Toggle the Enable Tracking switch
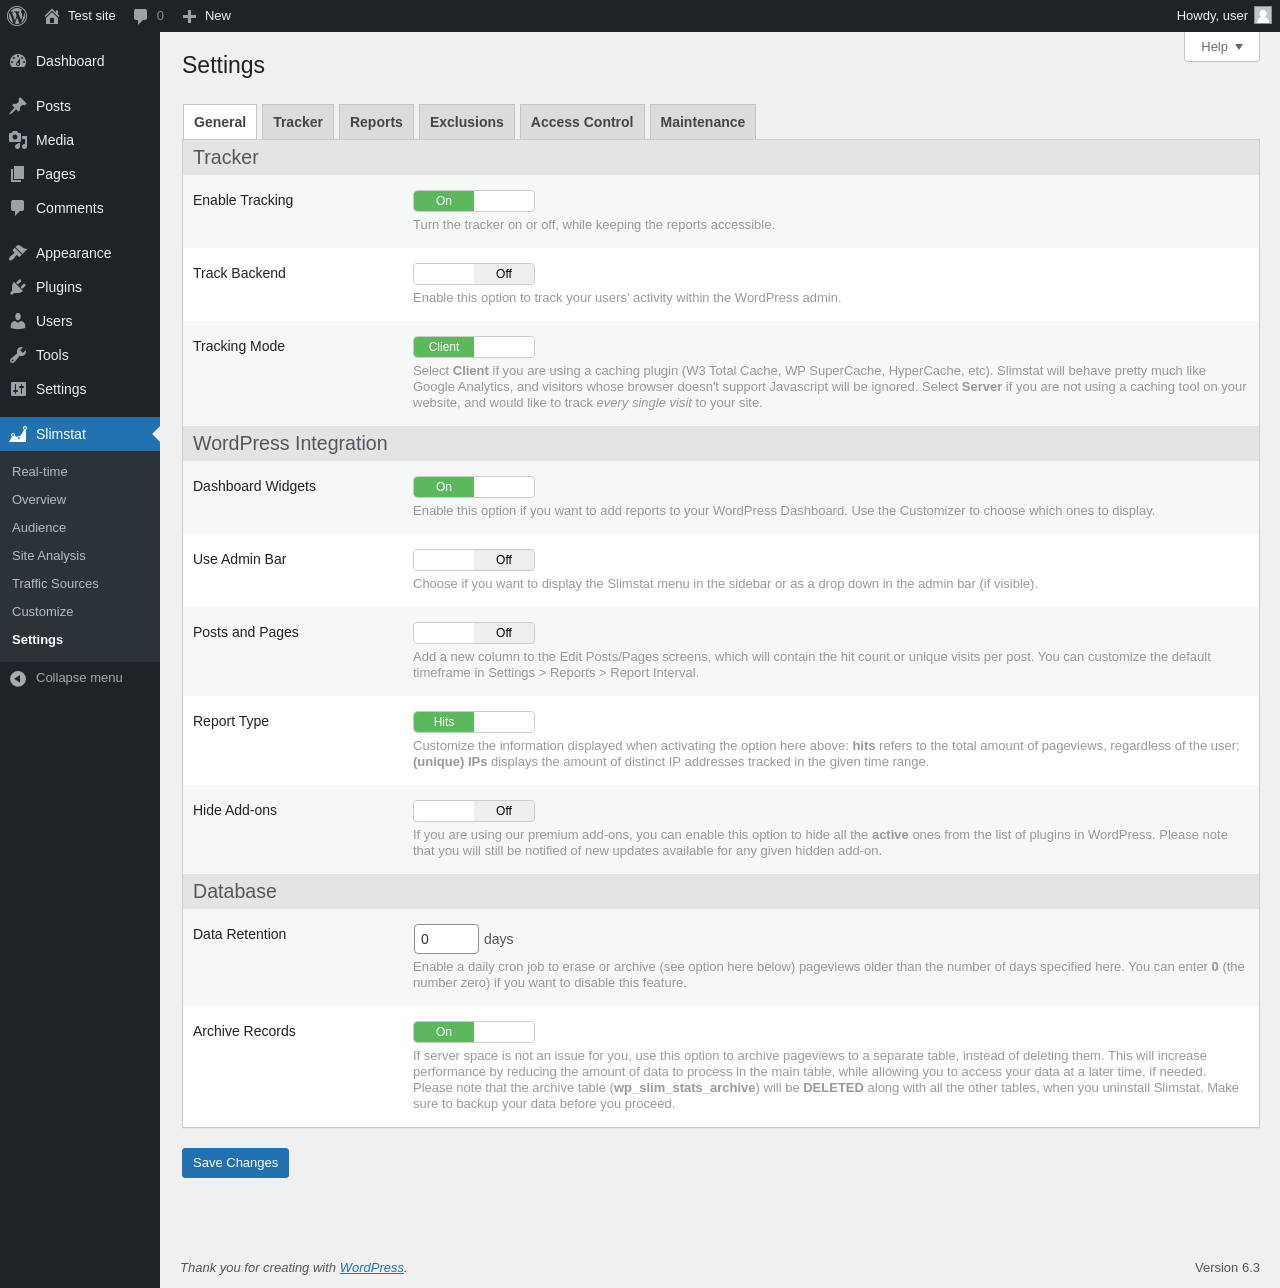1280x1288 pixels. click(474, 201)
